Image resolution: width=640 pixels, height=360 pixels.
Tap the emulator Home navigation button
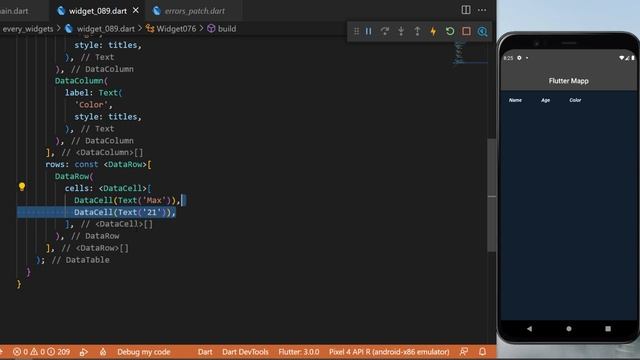[569, 329]
